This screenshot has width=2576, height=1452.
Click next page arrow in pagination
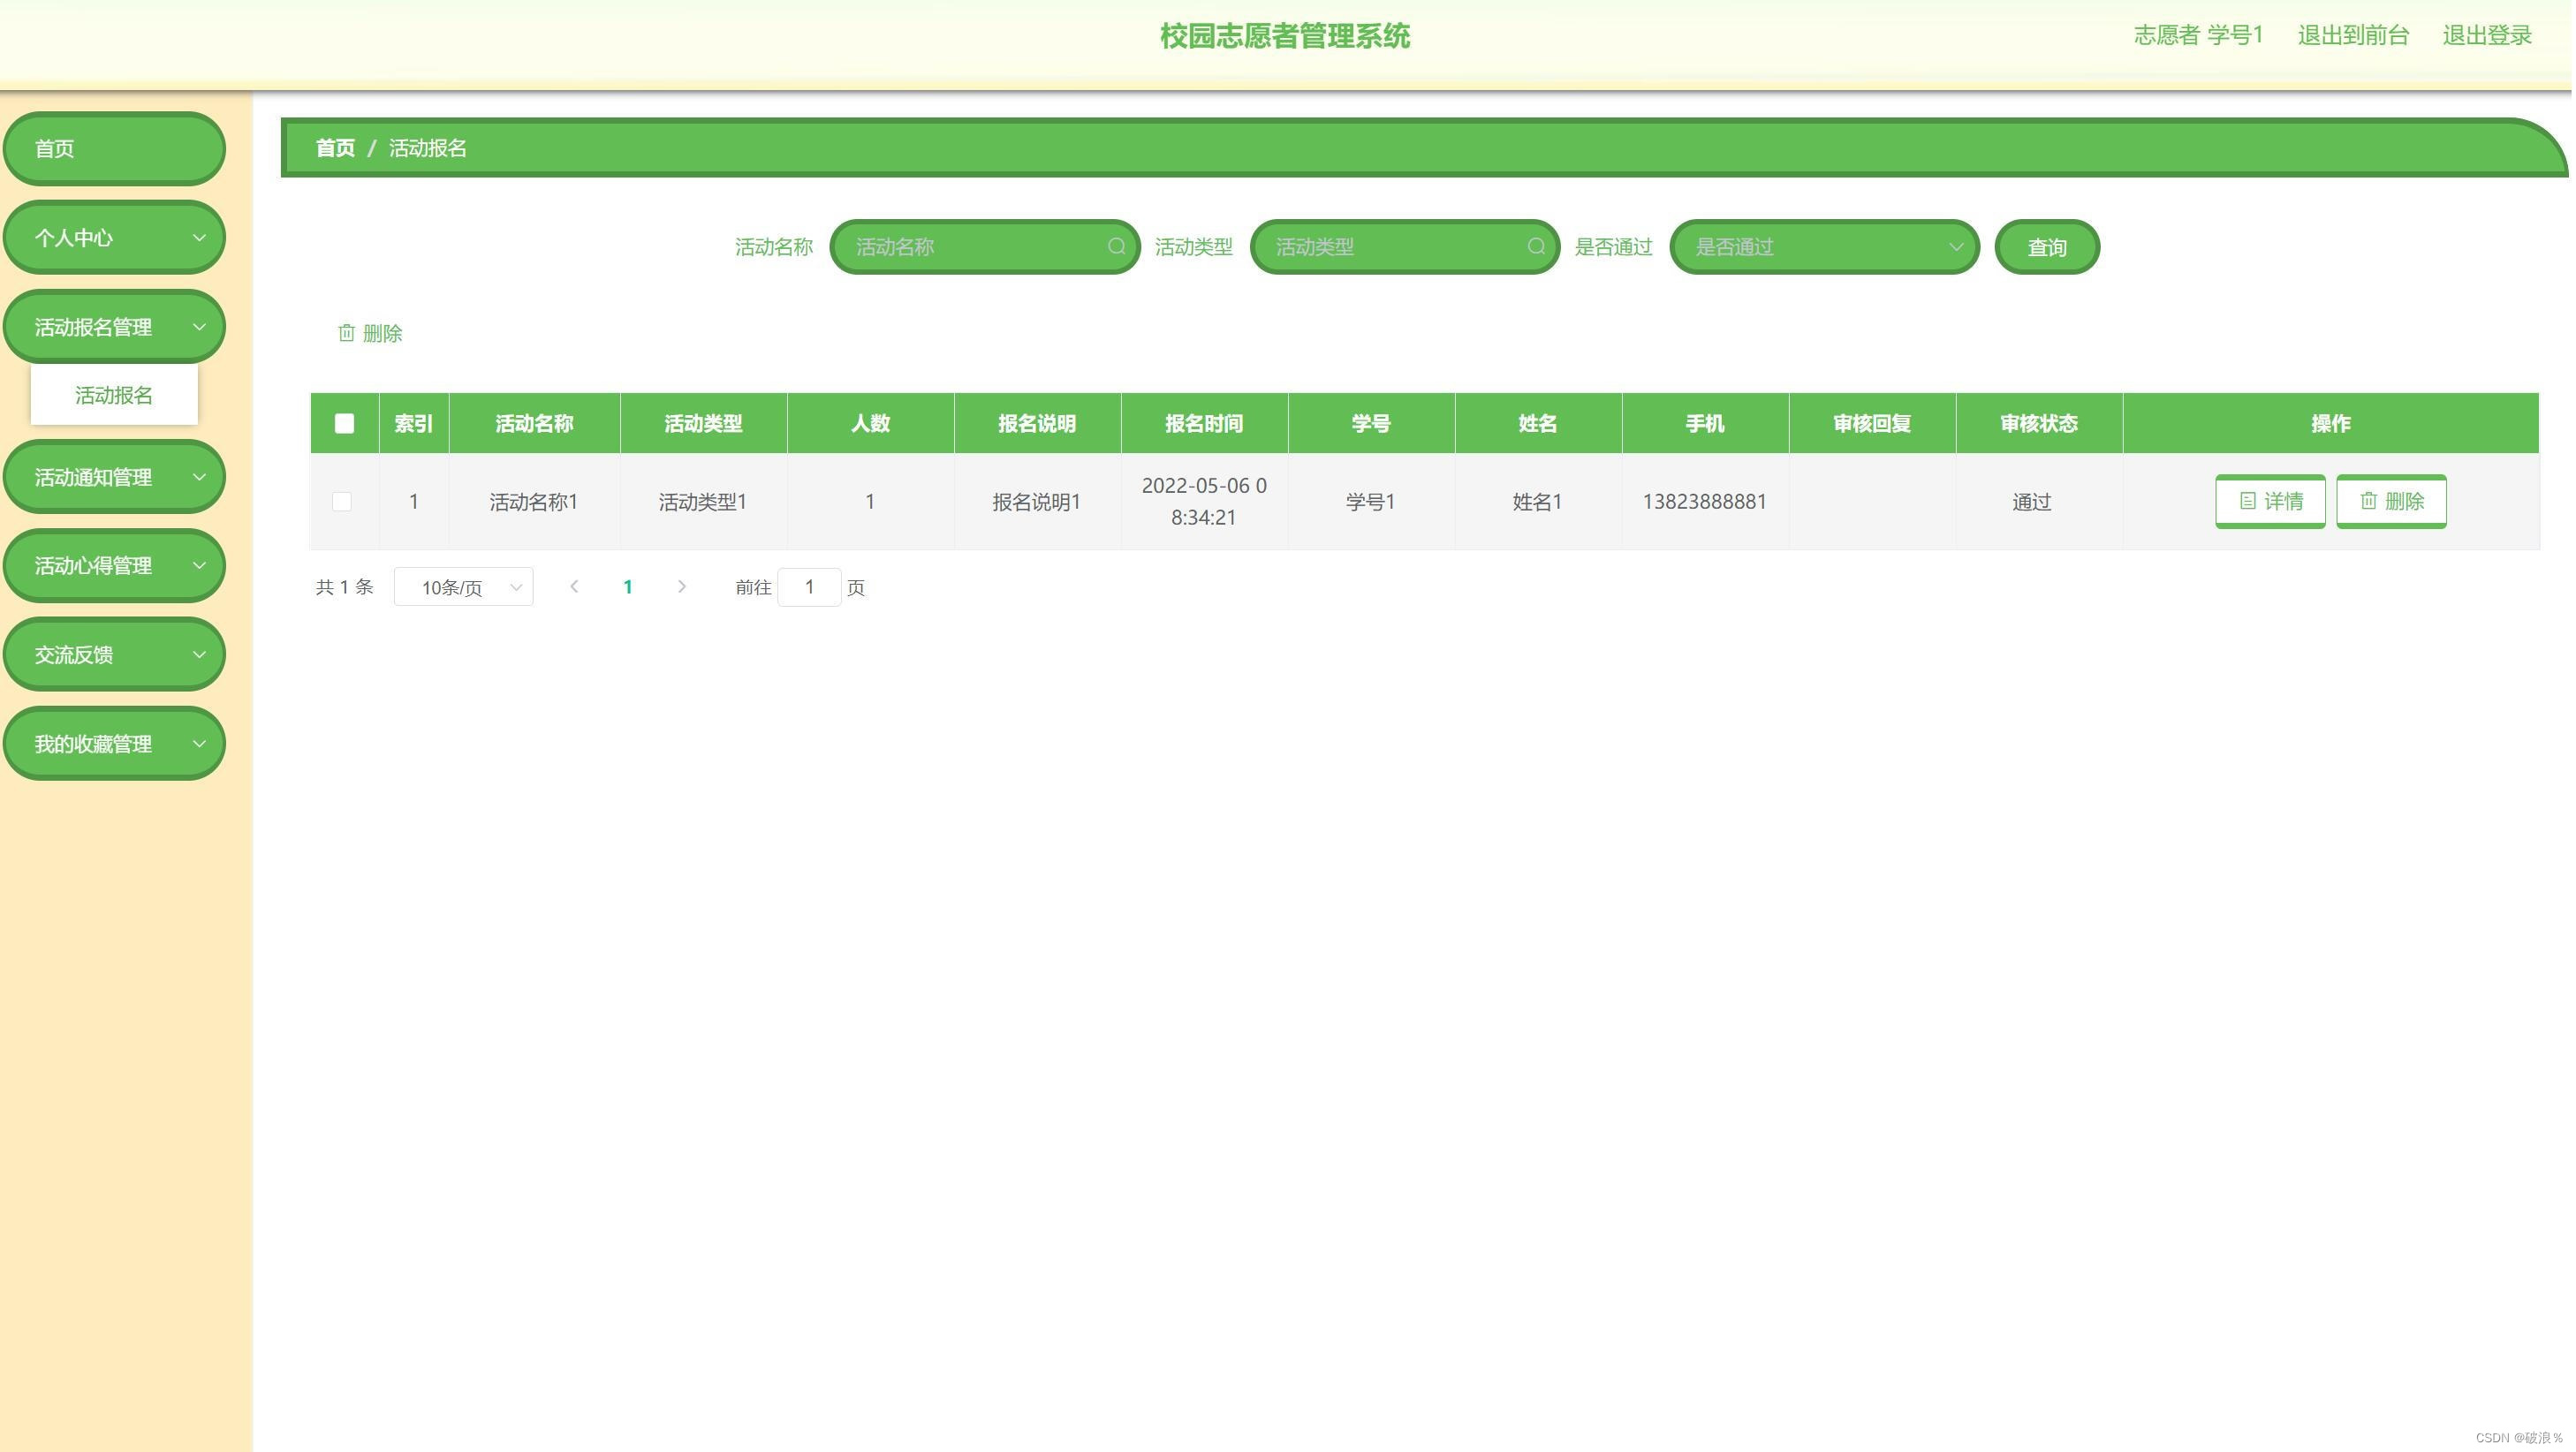(682, 587)
